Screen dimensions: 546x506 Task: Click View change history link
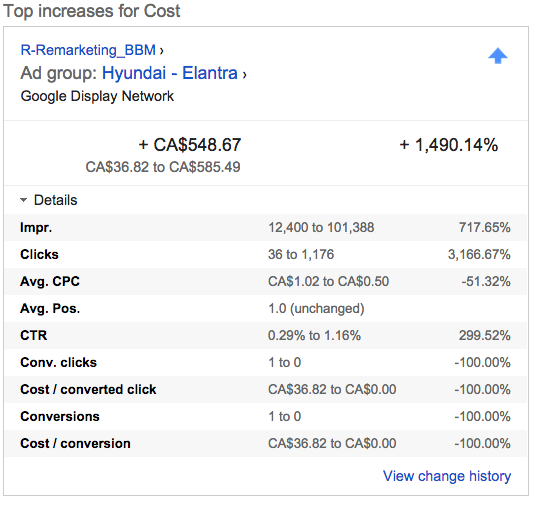click(447, 476)
